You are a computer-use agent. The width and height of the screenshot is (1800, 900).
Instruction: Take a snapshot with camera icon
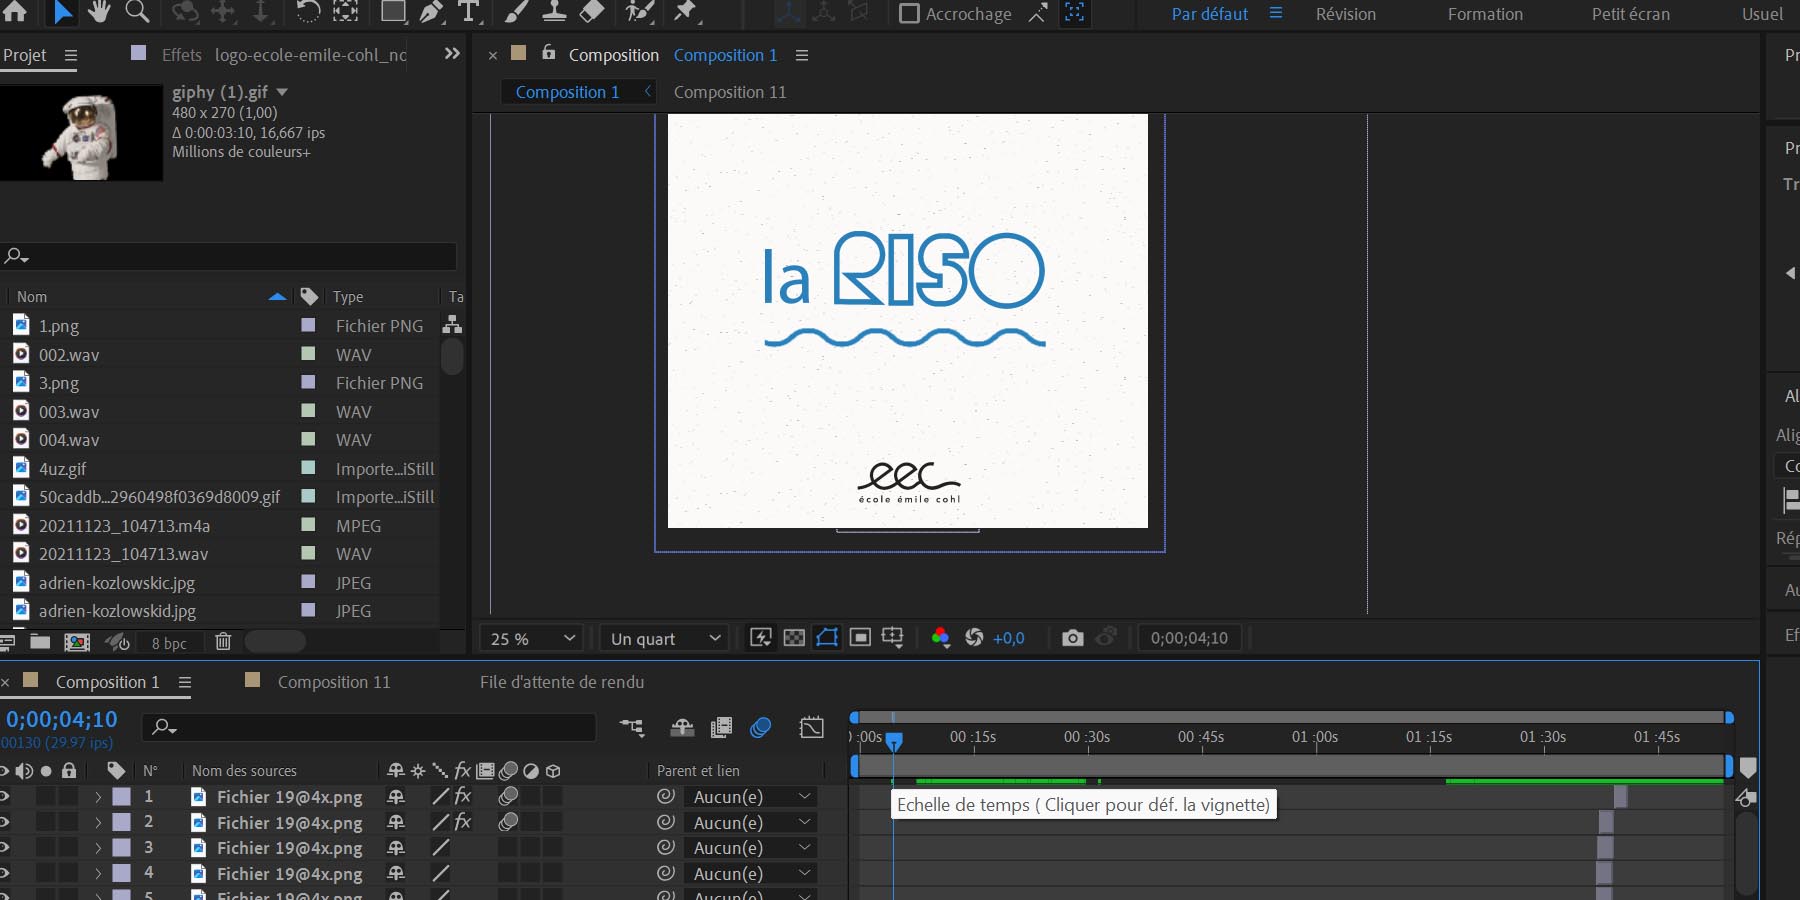click(1072, 638)
